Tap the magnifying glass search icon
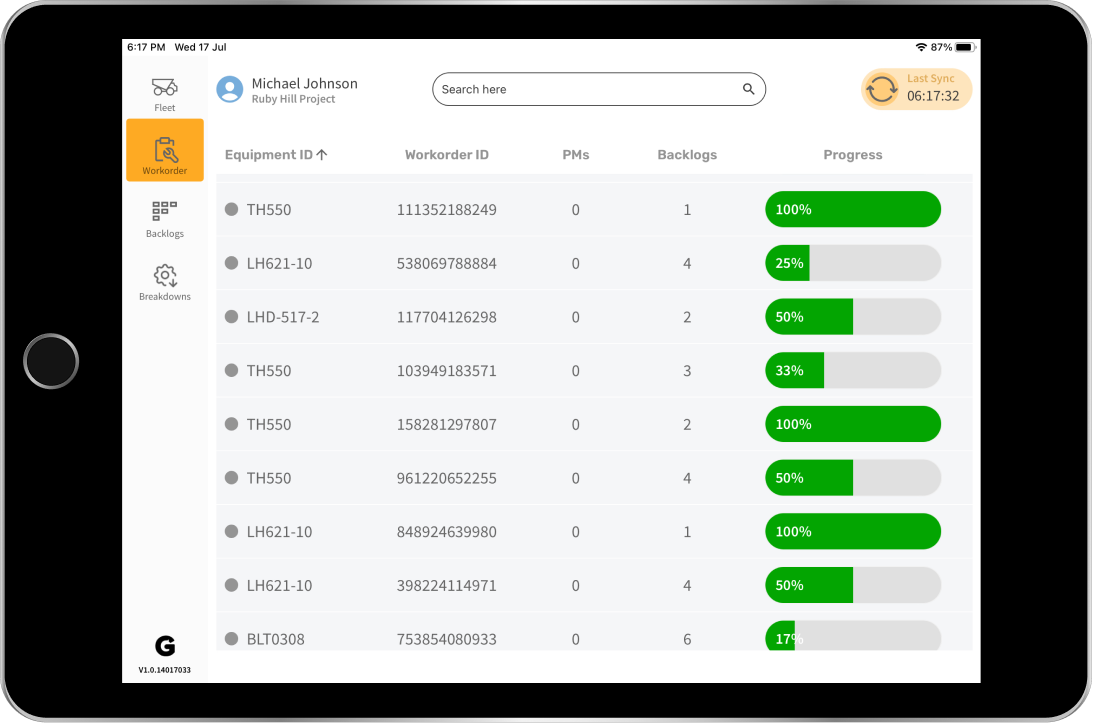 [x=748, y=89]
